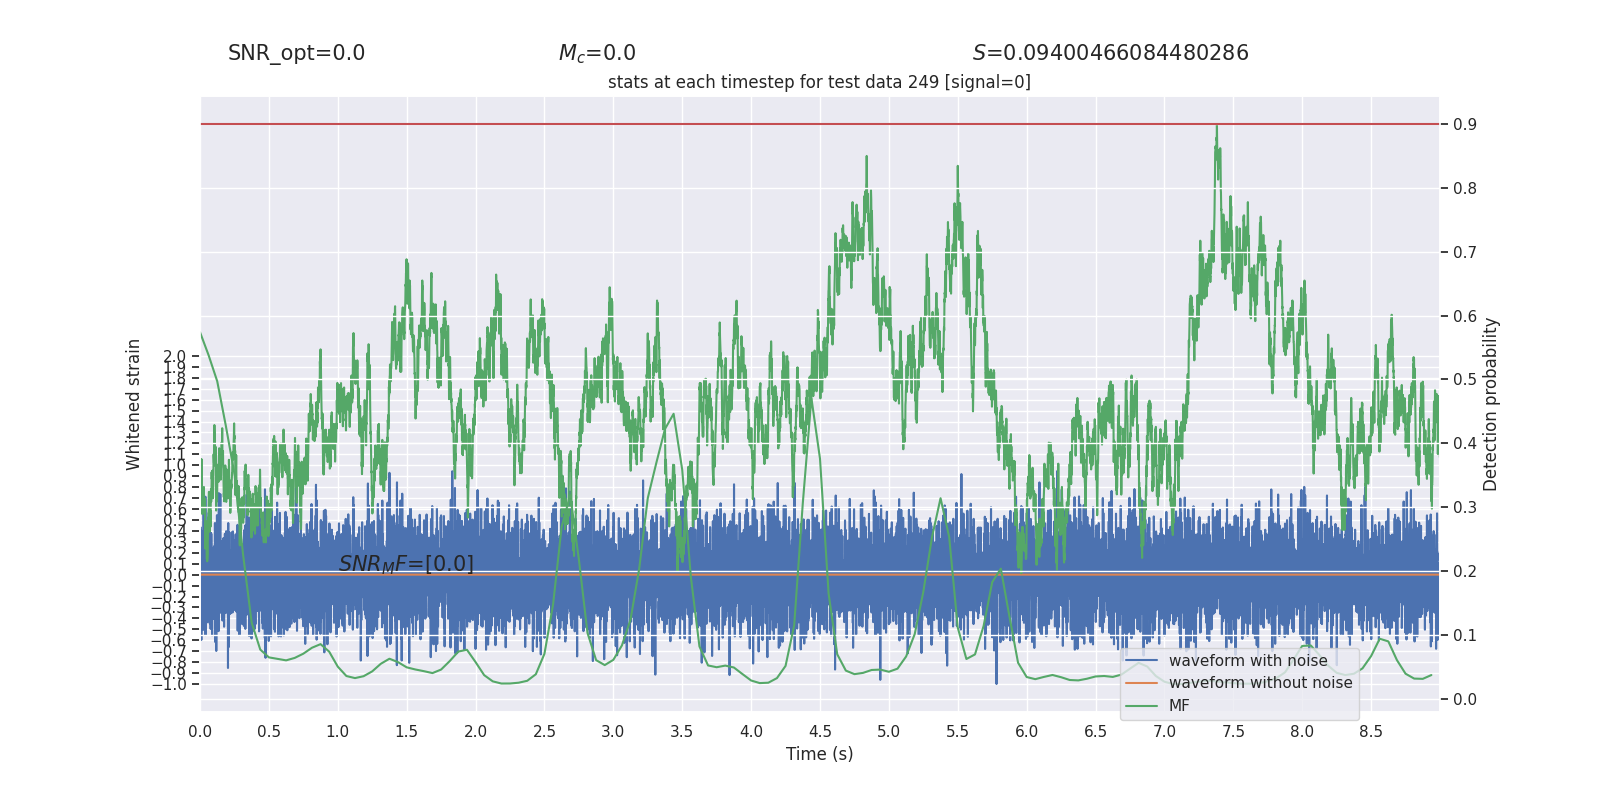
Task: Click the 0.3 tick on the right axis
Action: click(1465, 508)
